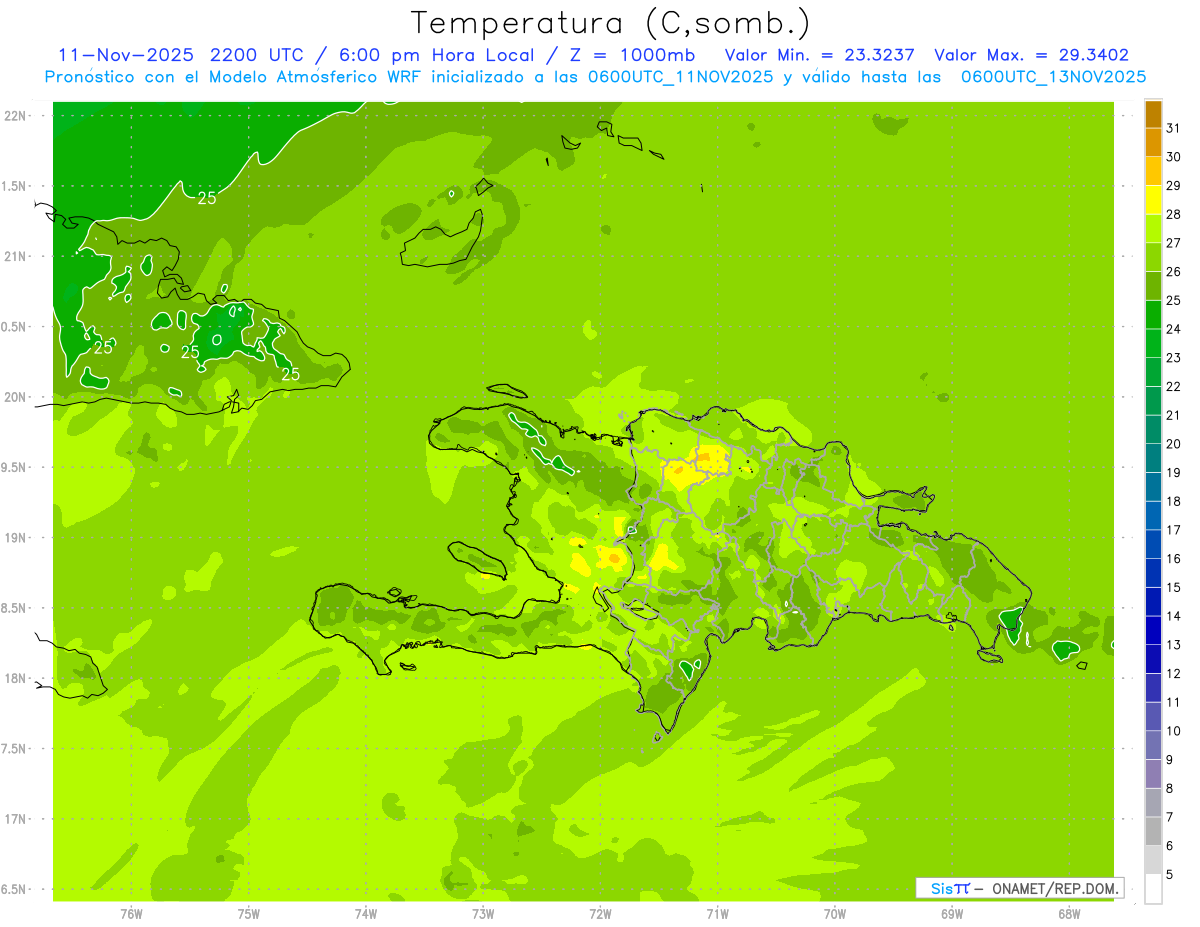1200x927 pixels.
Task: Click the 20N latitude axis label
Action: coord(17,397)
